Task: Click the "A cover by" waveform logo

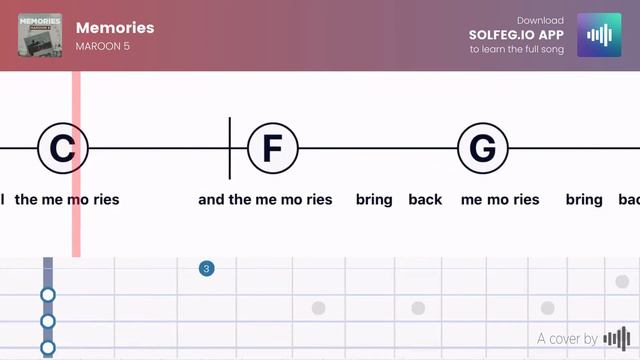Action: 617,338
